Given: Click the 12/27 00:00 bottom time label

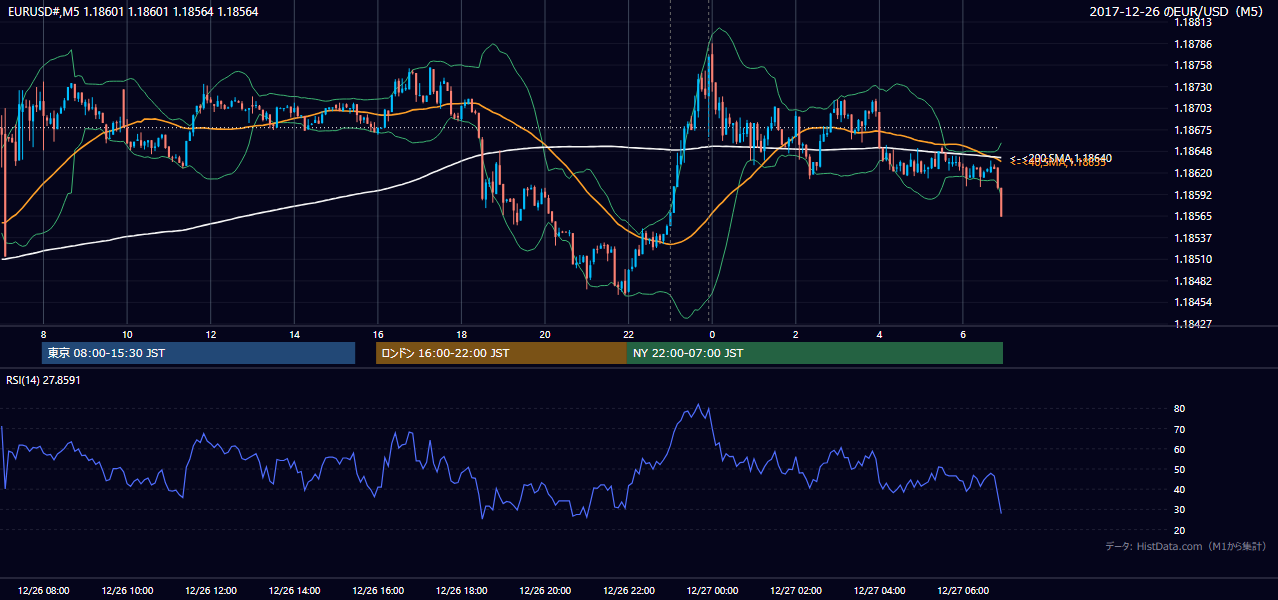Looking at the screenshot, I should pyautogui.click(x=712, y=591).
